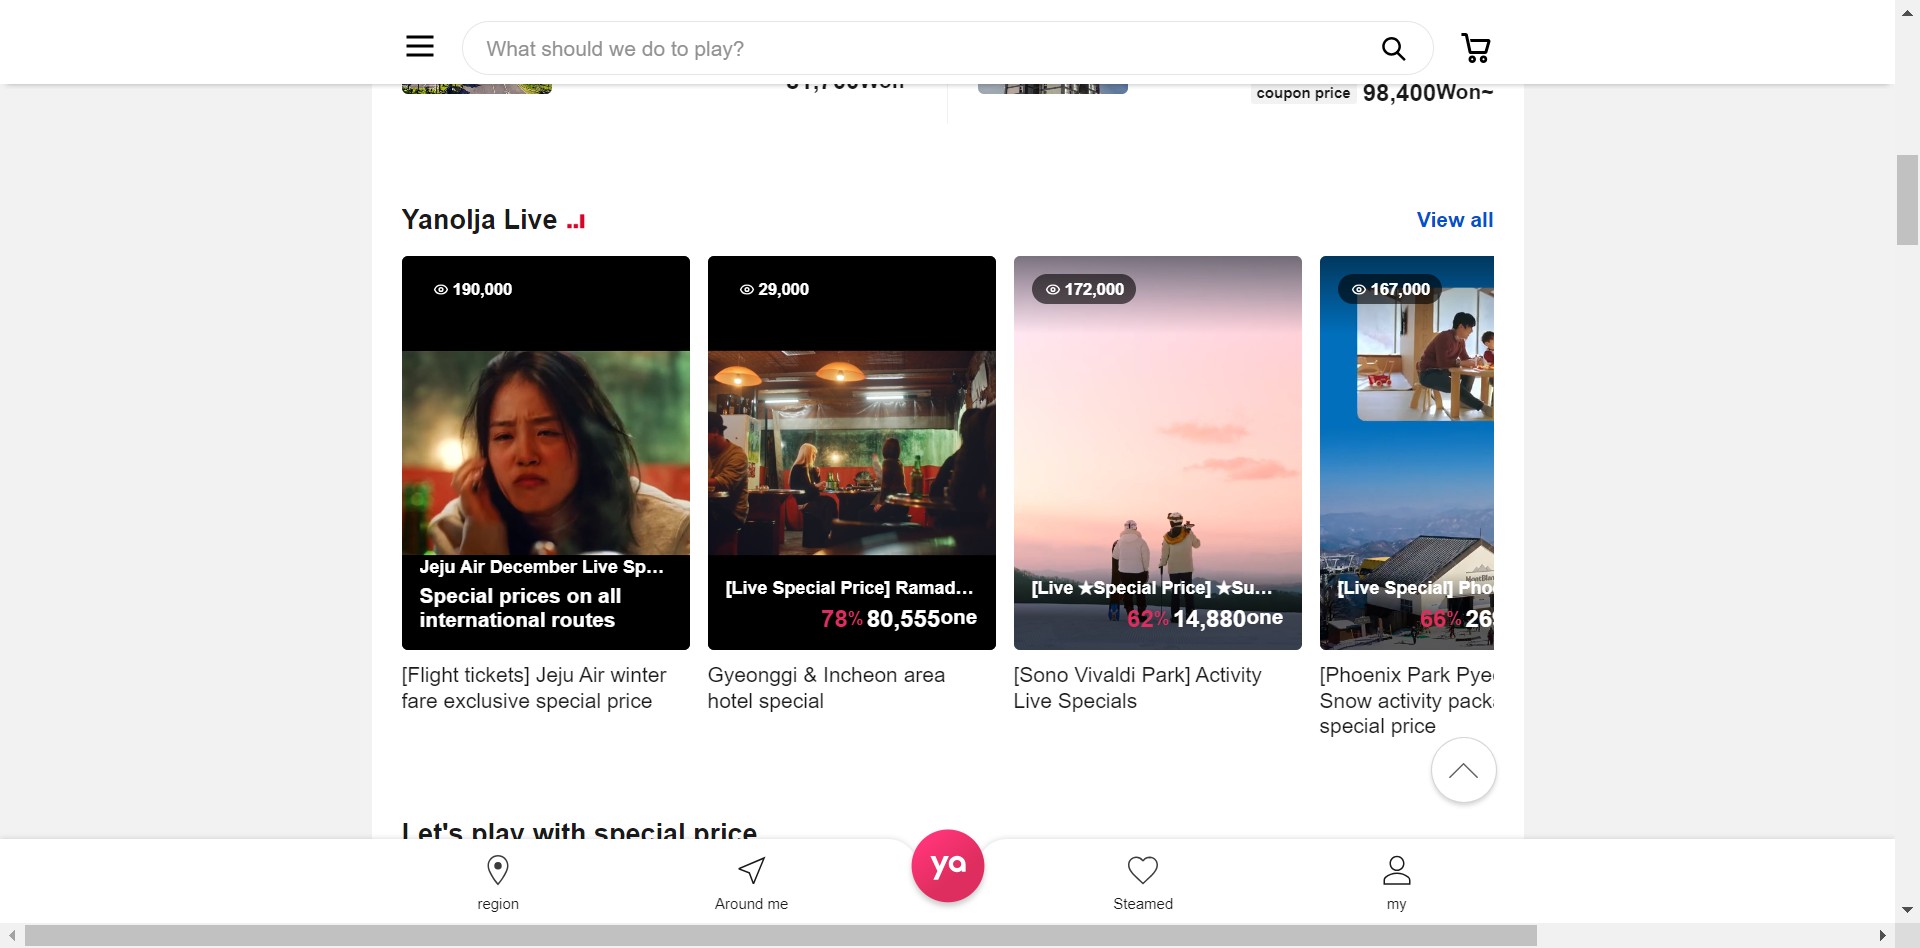
Task: Open Phoenix Park snow activity thumbnail
Action: pyautogui.click(x=1406, y=452)
